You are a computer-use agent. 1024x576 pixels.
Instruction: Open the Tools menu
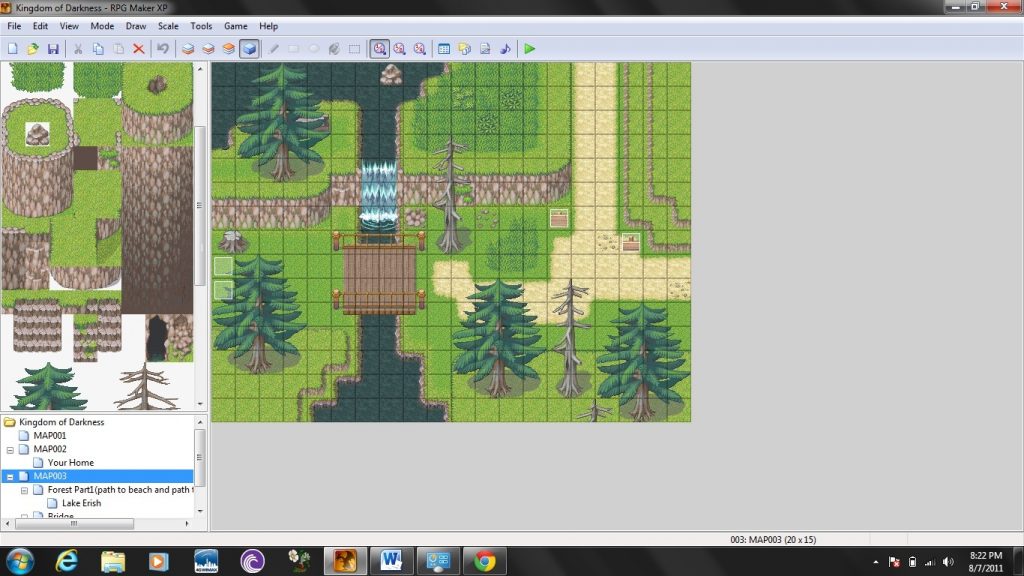pos(201,26)
